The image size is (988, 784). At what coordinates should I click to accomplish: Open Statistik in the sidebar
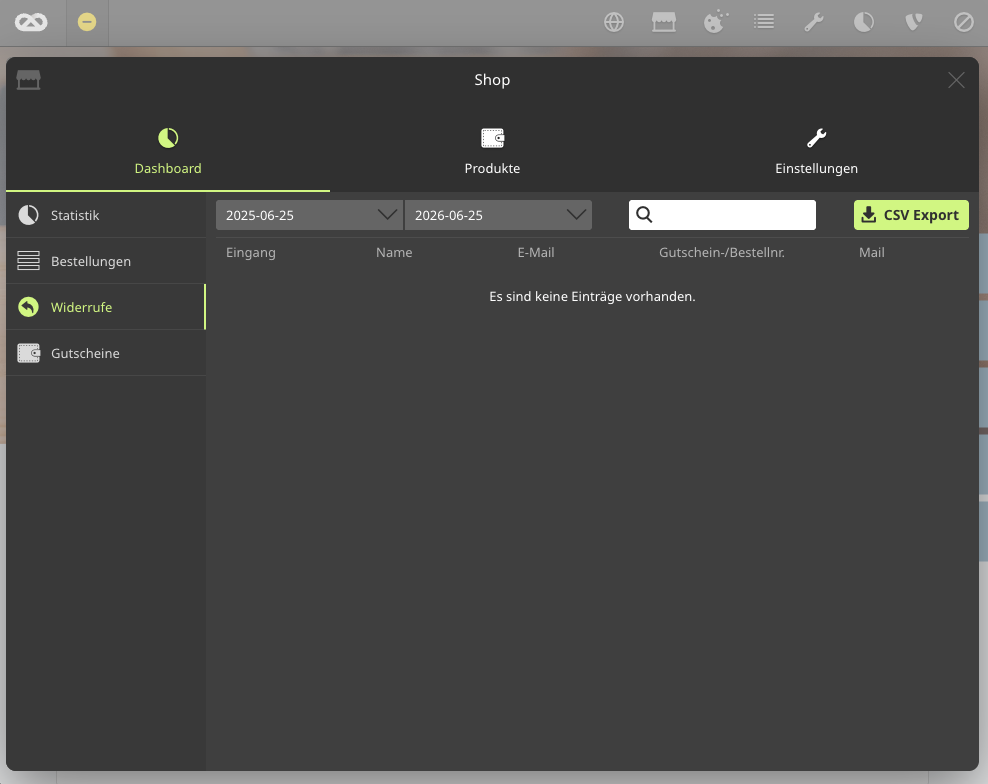coord(106,215)
